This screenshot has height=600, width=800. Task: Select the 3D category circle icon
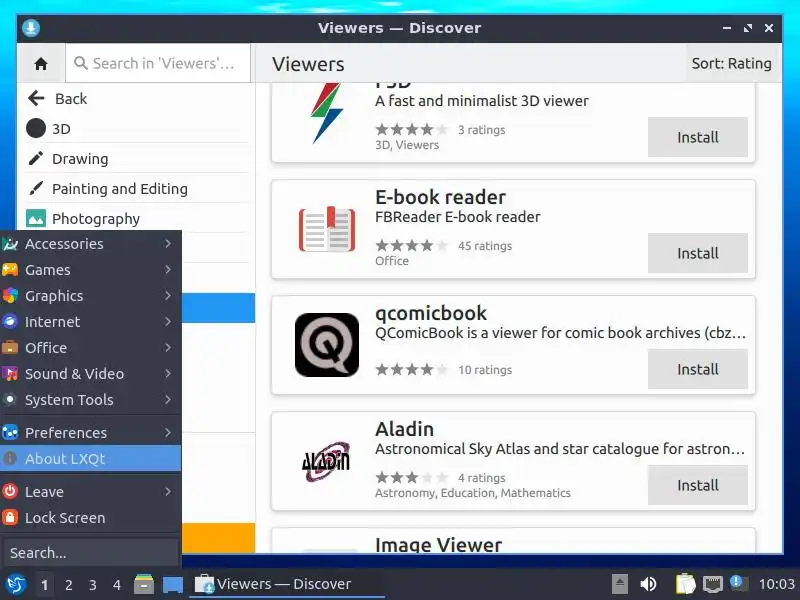[36, 129]
